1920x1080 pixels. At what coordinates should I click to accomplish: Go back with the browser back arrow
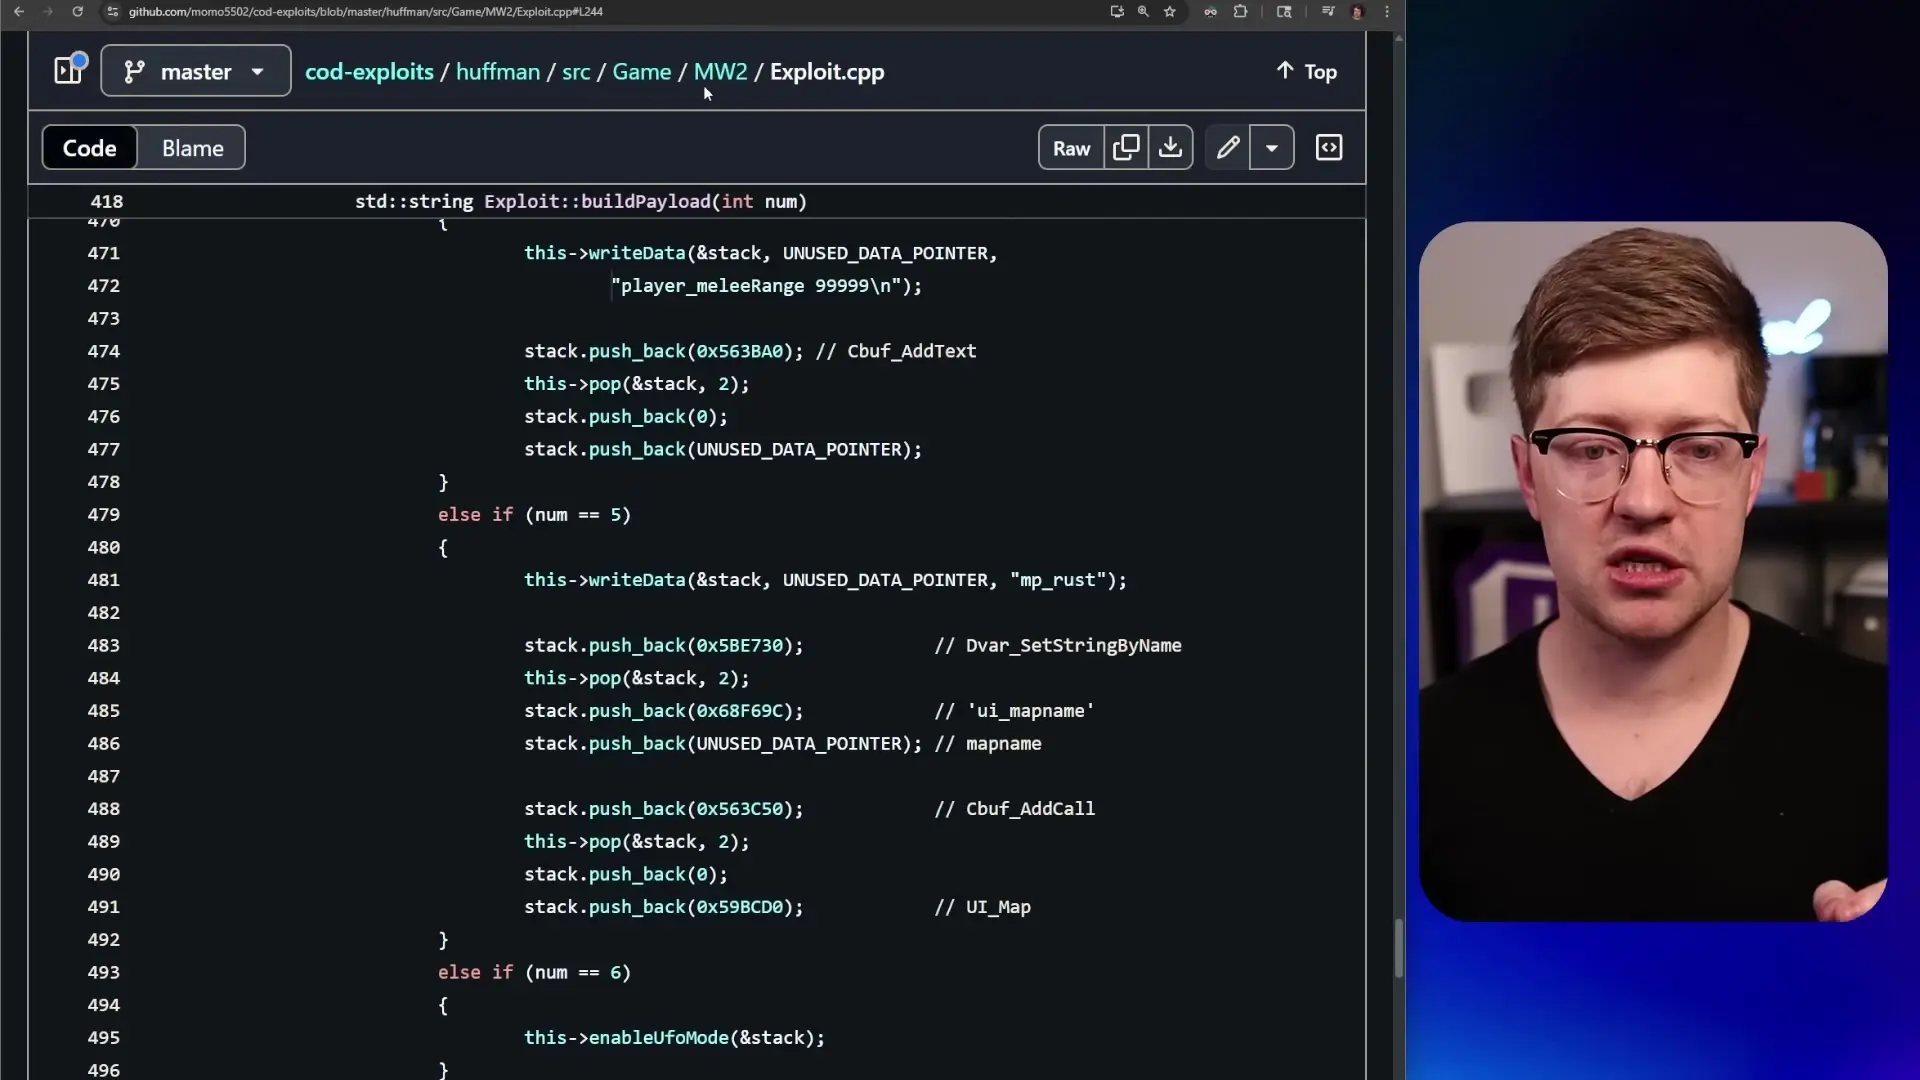[19, 11]
